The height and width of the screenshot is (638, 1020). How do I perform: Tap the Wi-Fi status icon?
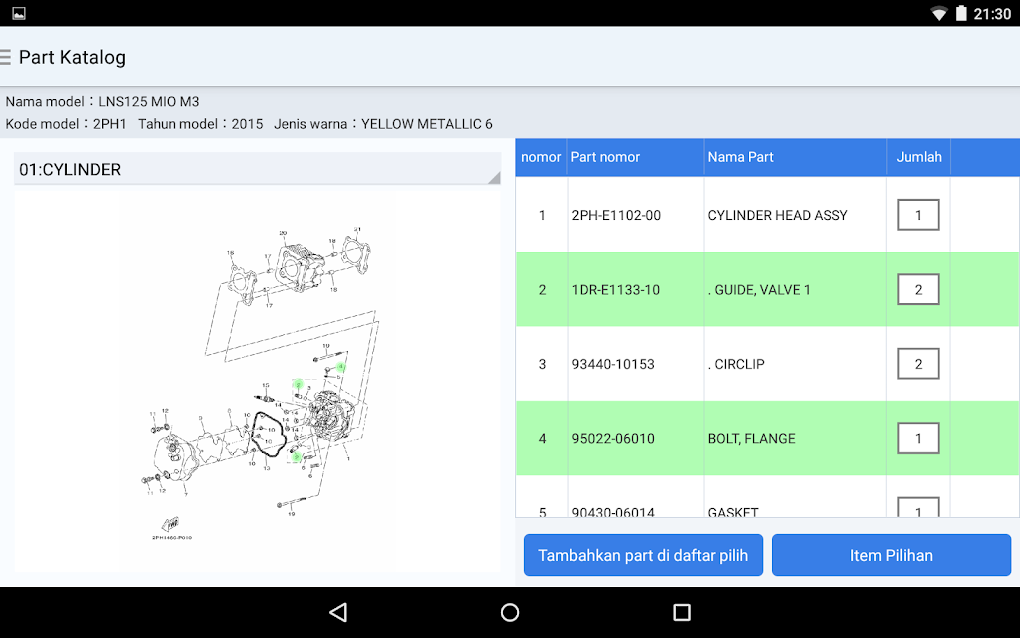click(939, 13)
